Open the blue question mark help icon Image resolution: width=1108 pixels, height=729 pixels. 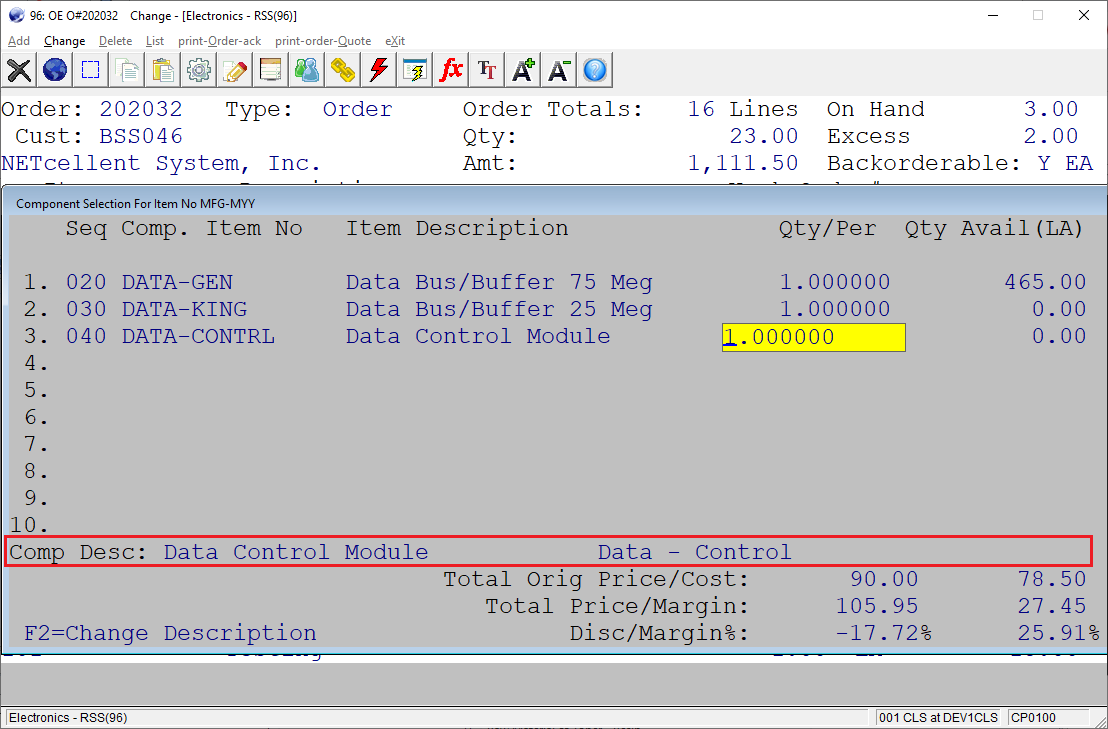pyautogui.click(x=596, y=70)
